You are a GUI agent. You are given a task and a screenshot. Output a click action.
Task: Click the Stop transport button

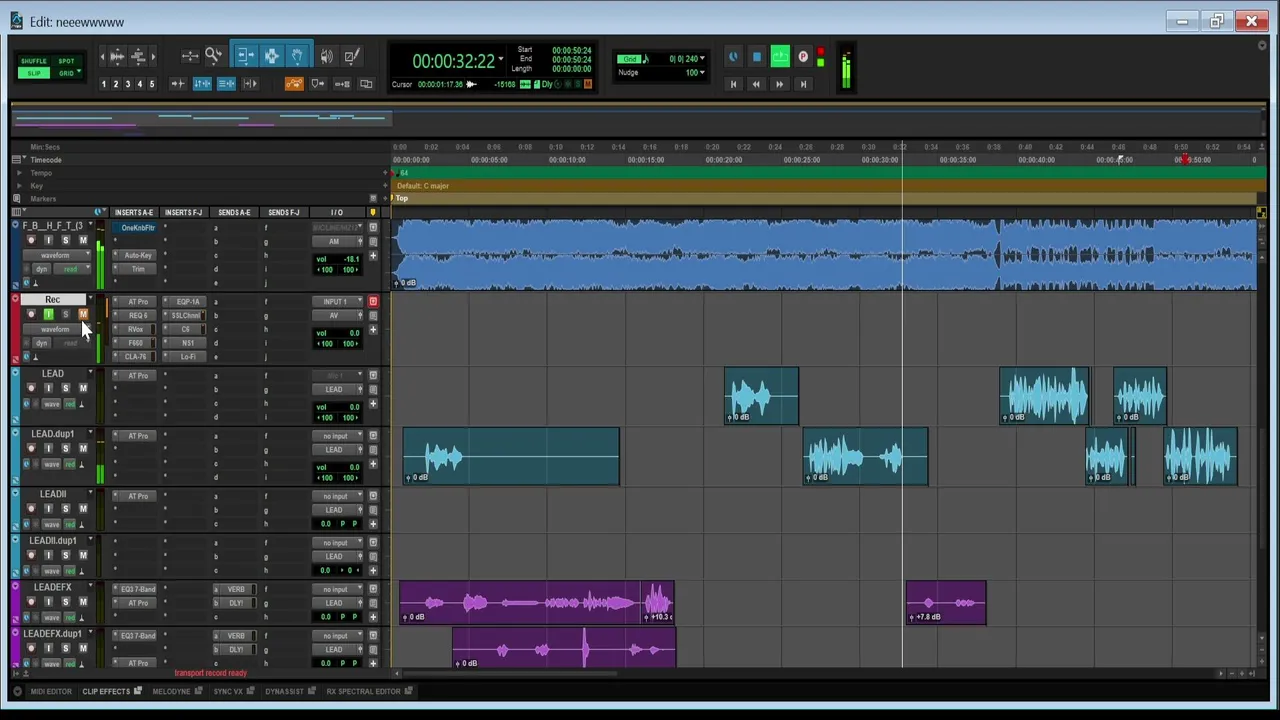[757, 57]
